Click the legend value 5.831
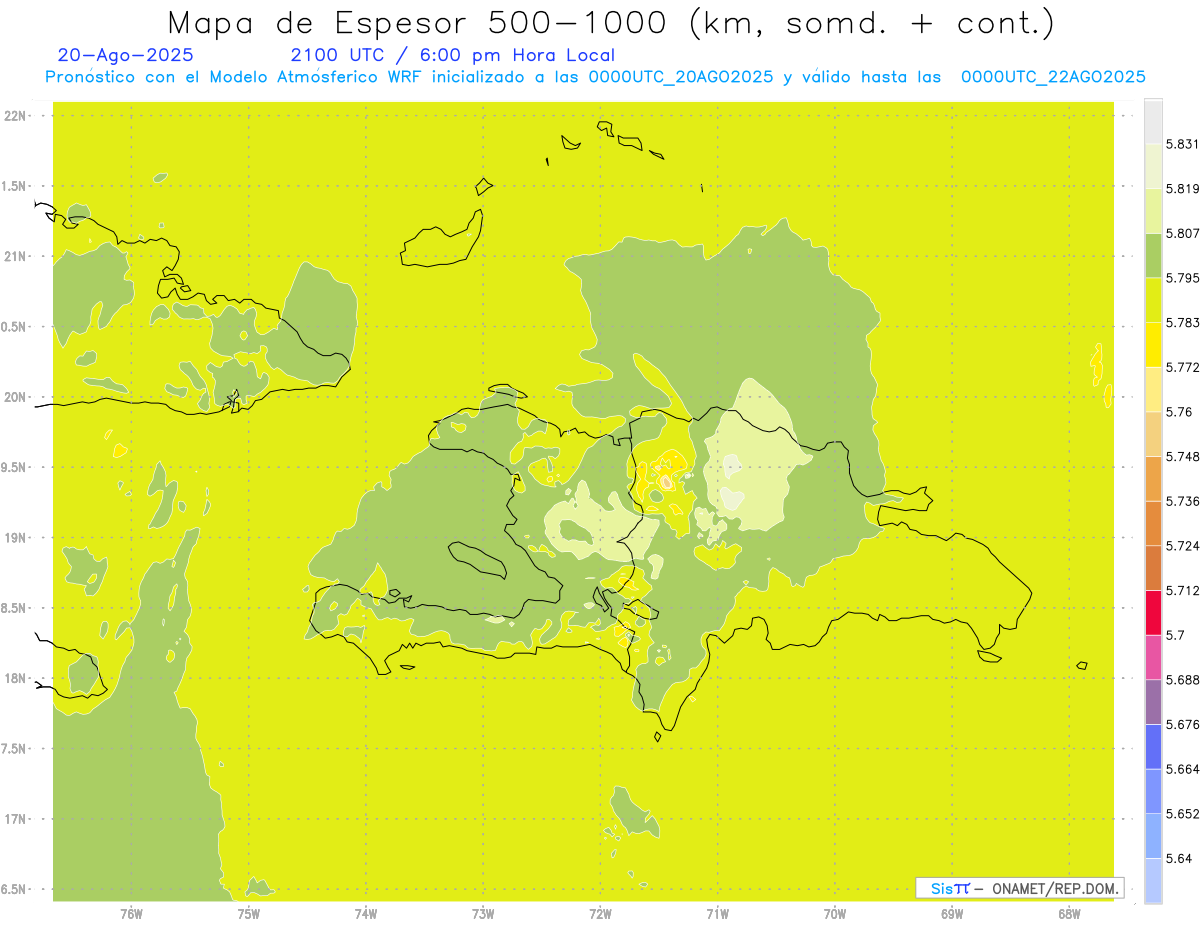 click(x=1182, y=144)
